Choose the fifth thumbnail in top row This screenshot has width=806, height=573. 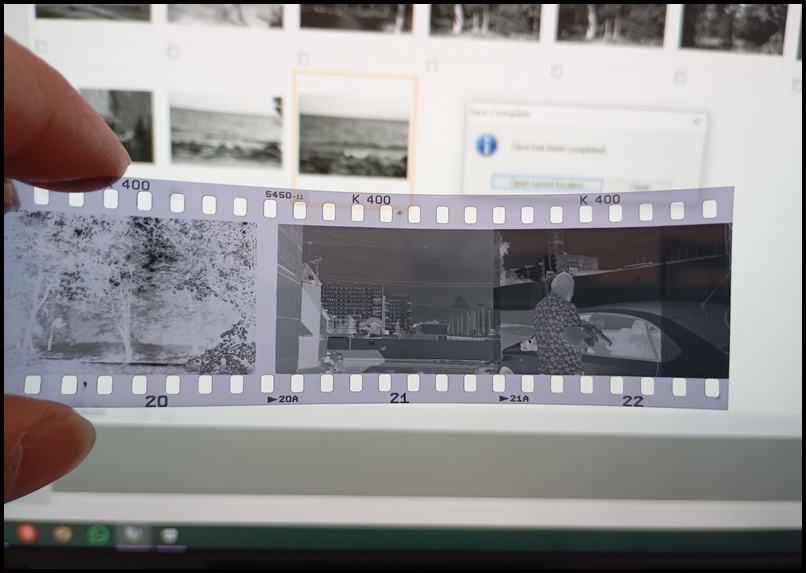[611, 22]
